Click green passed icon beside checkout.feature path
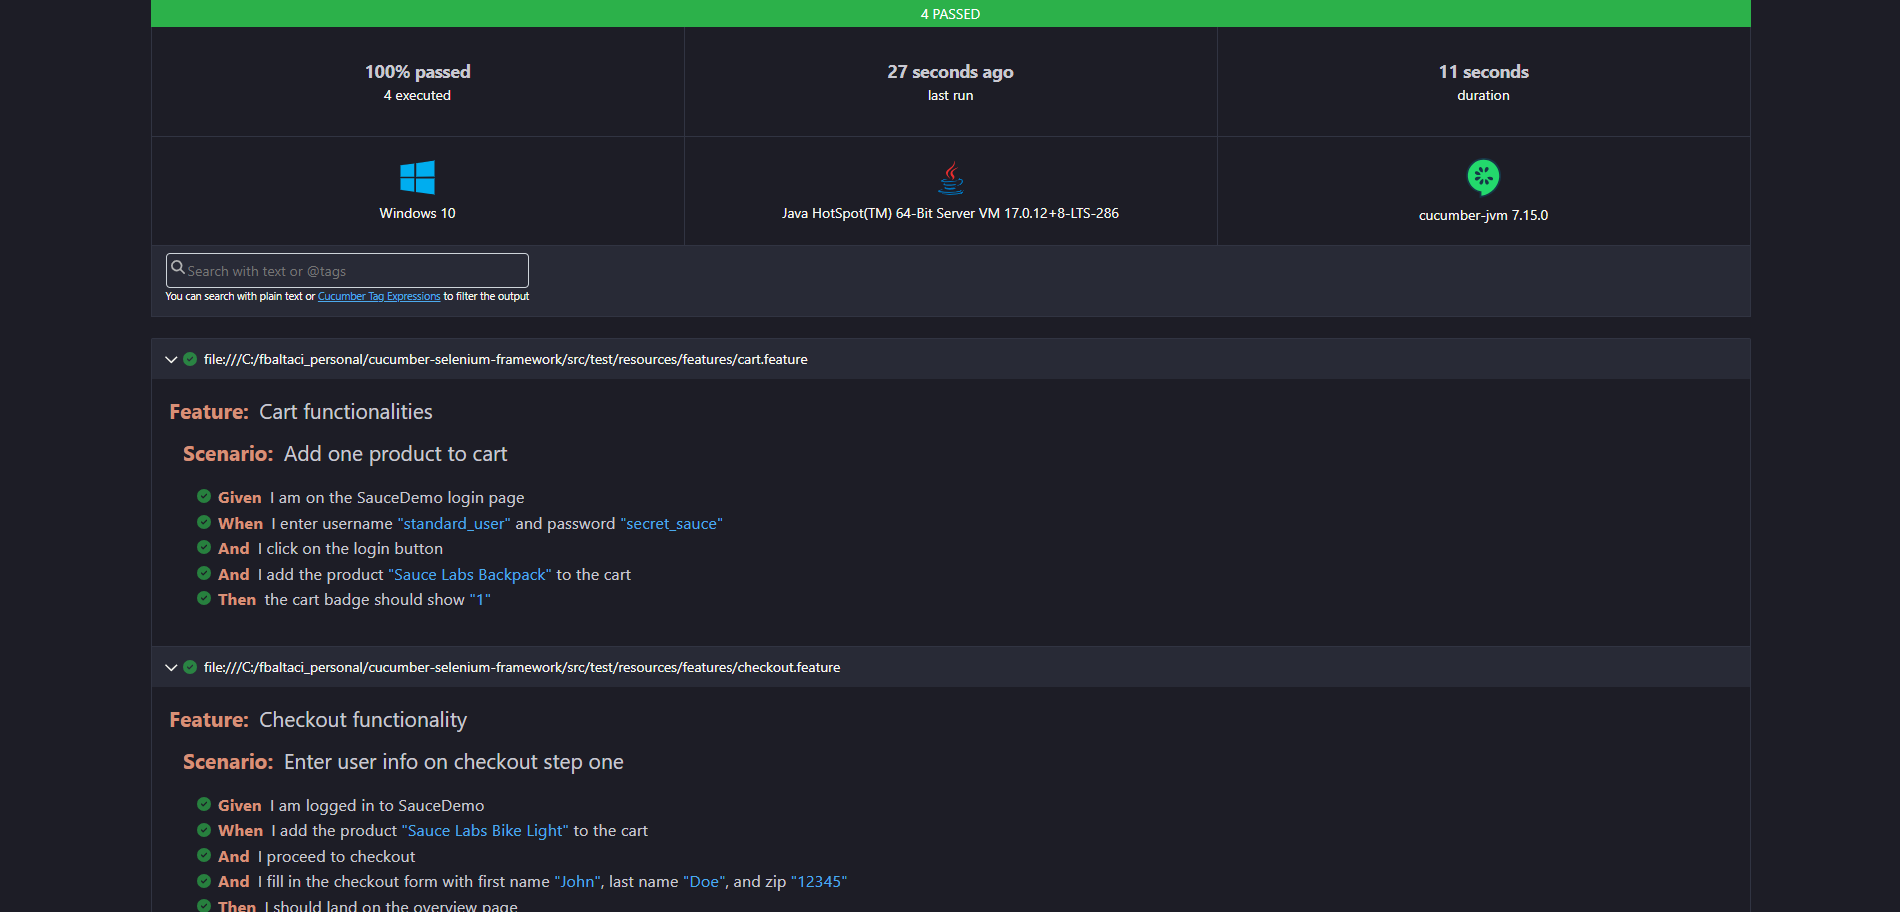 click(190, 667)
